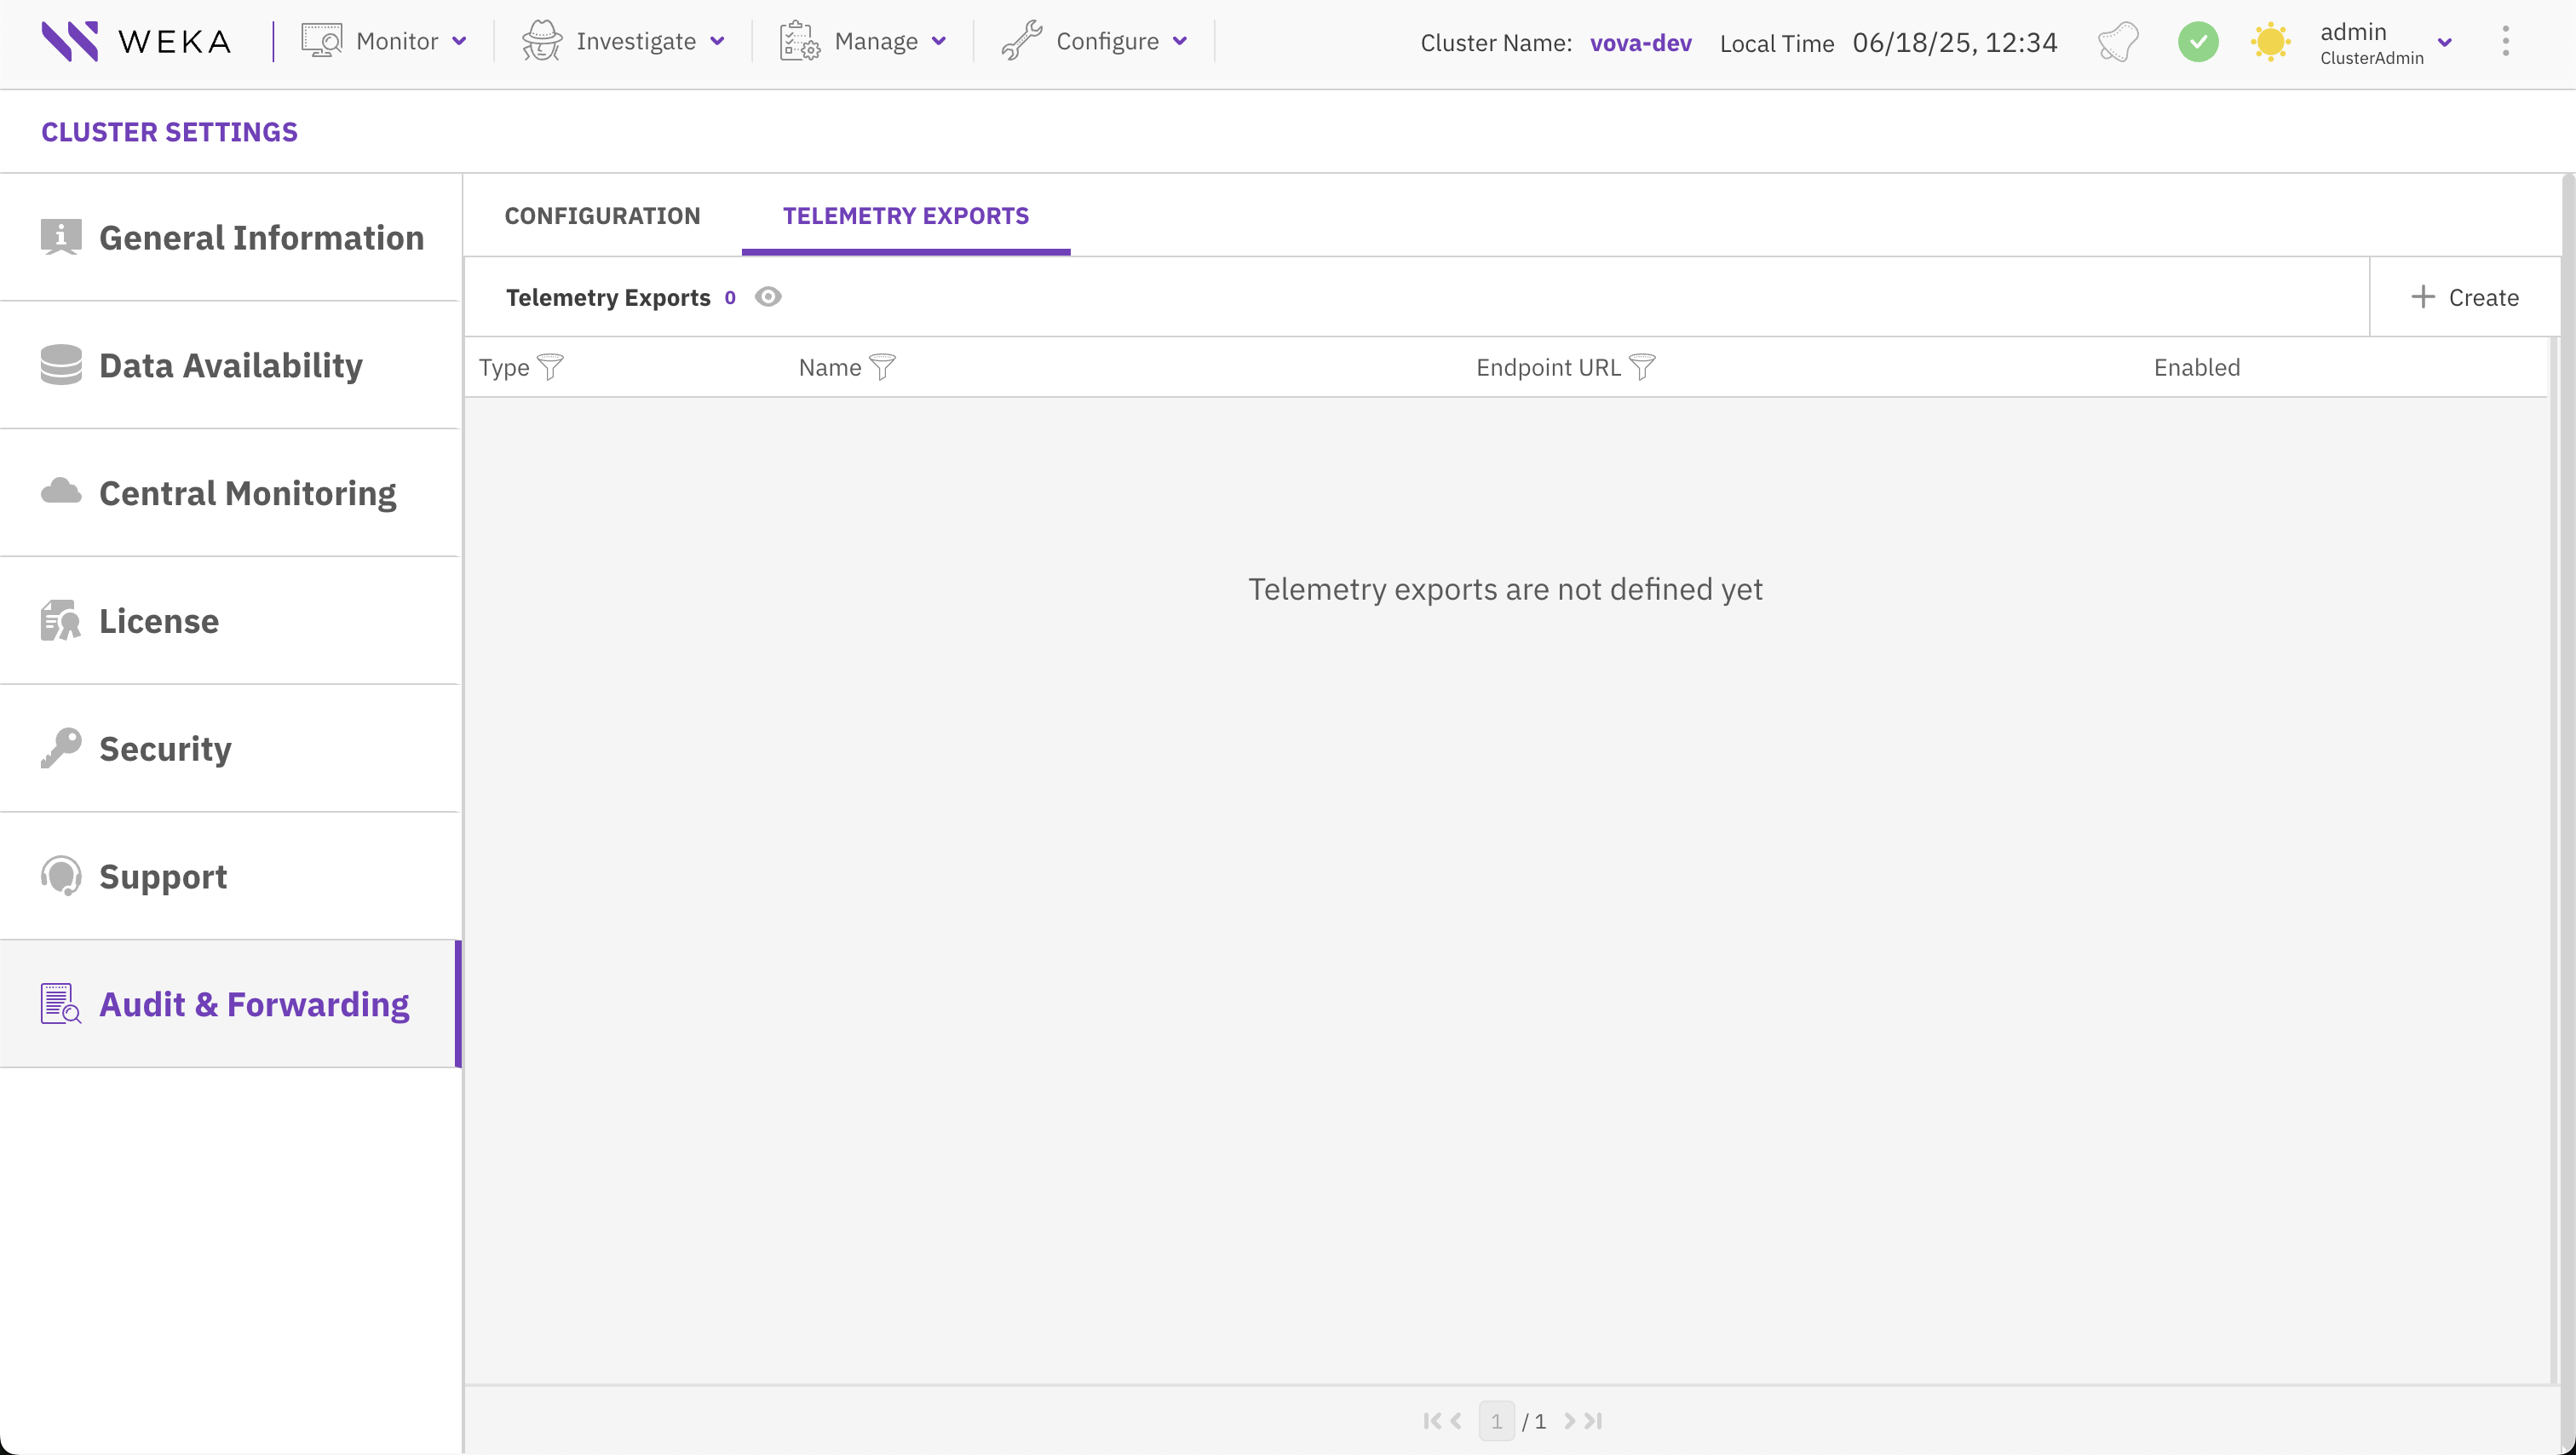Switch to the Configuration tab
The image size is (2576, 1455).
point(602,216)
